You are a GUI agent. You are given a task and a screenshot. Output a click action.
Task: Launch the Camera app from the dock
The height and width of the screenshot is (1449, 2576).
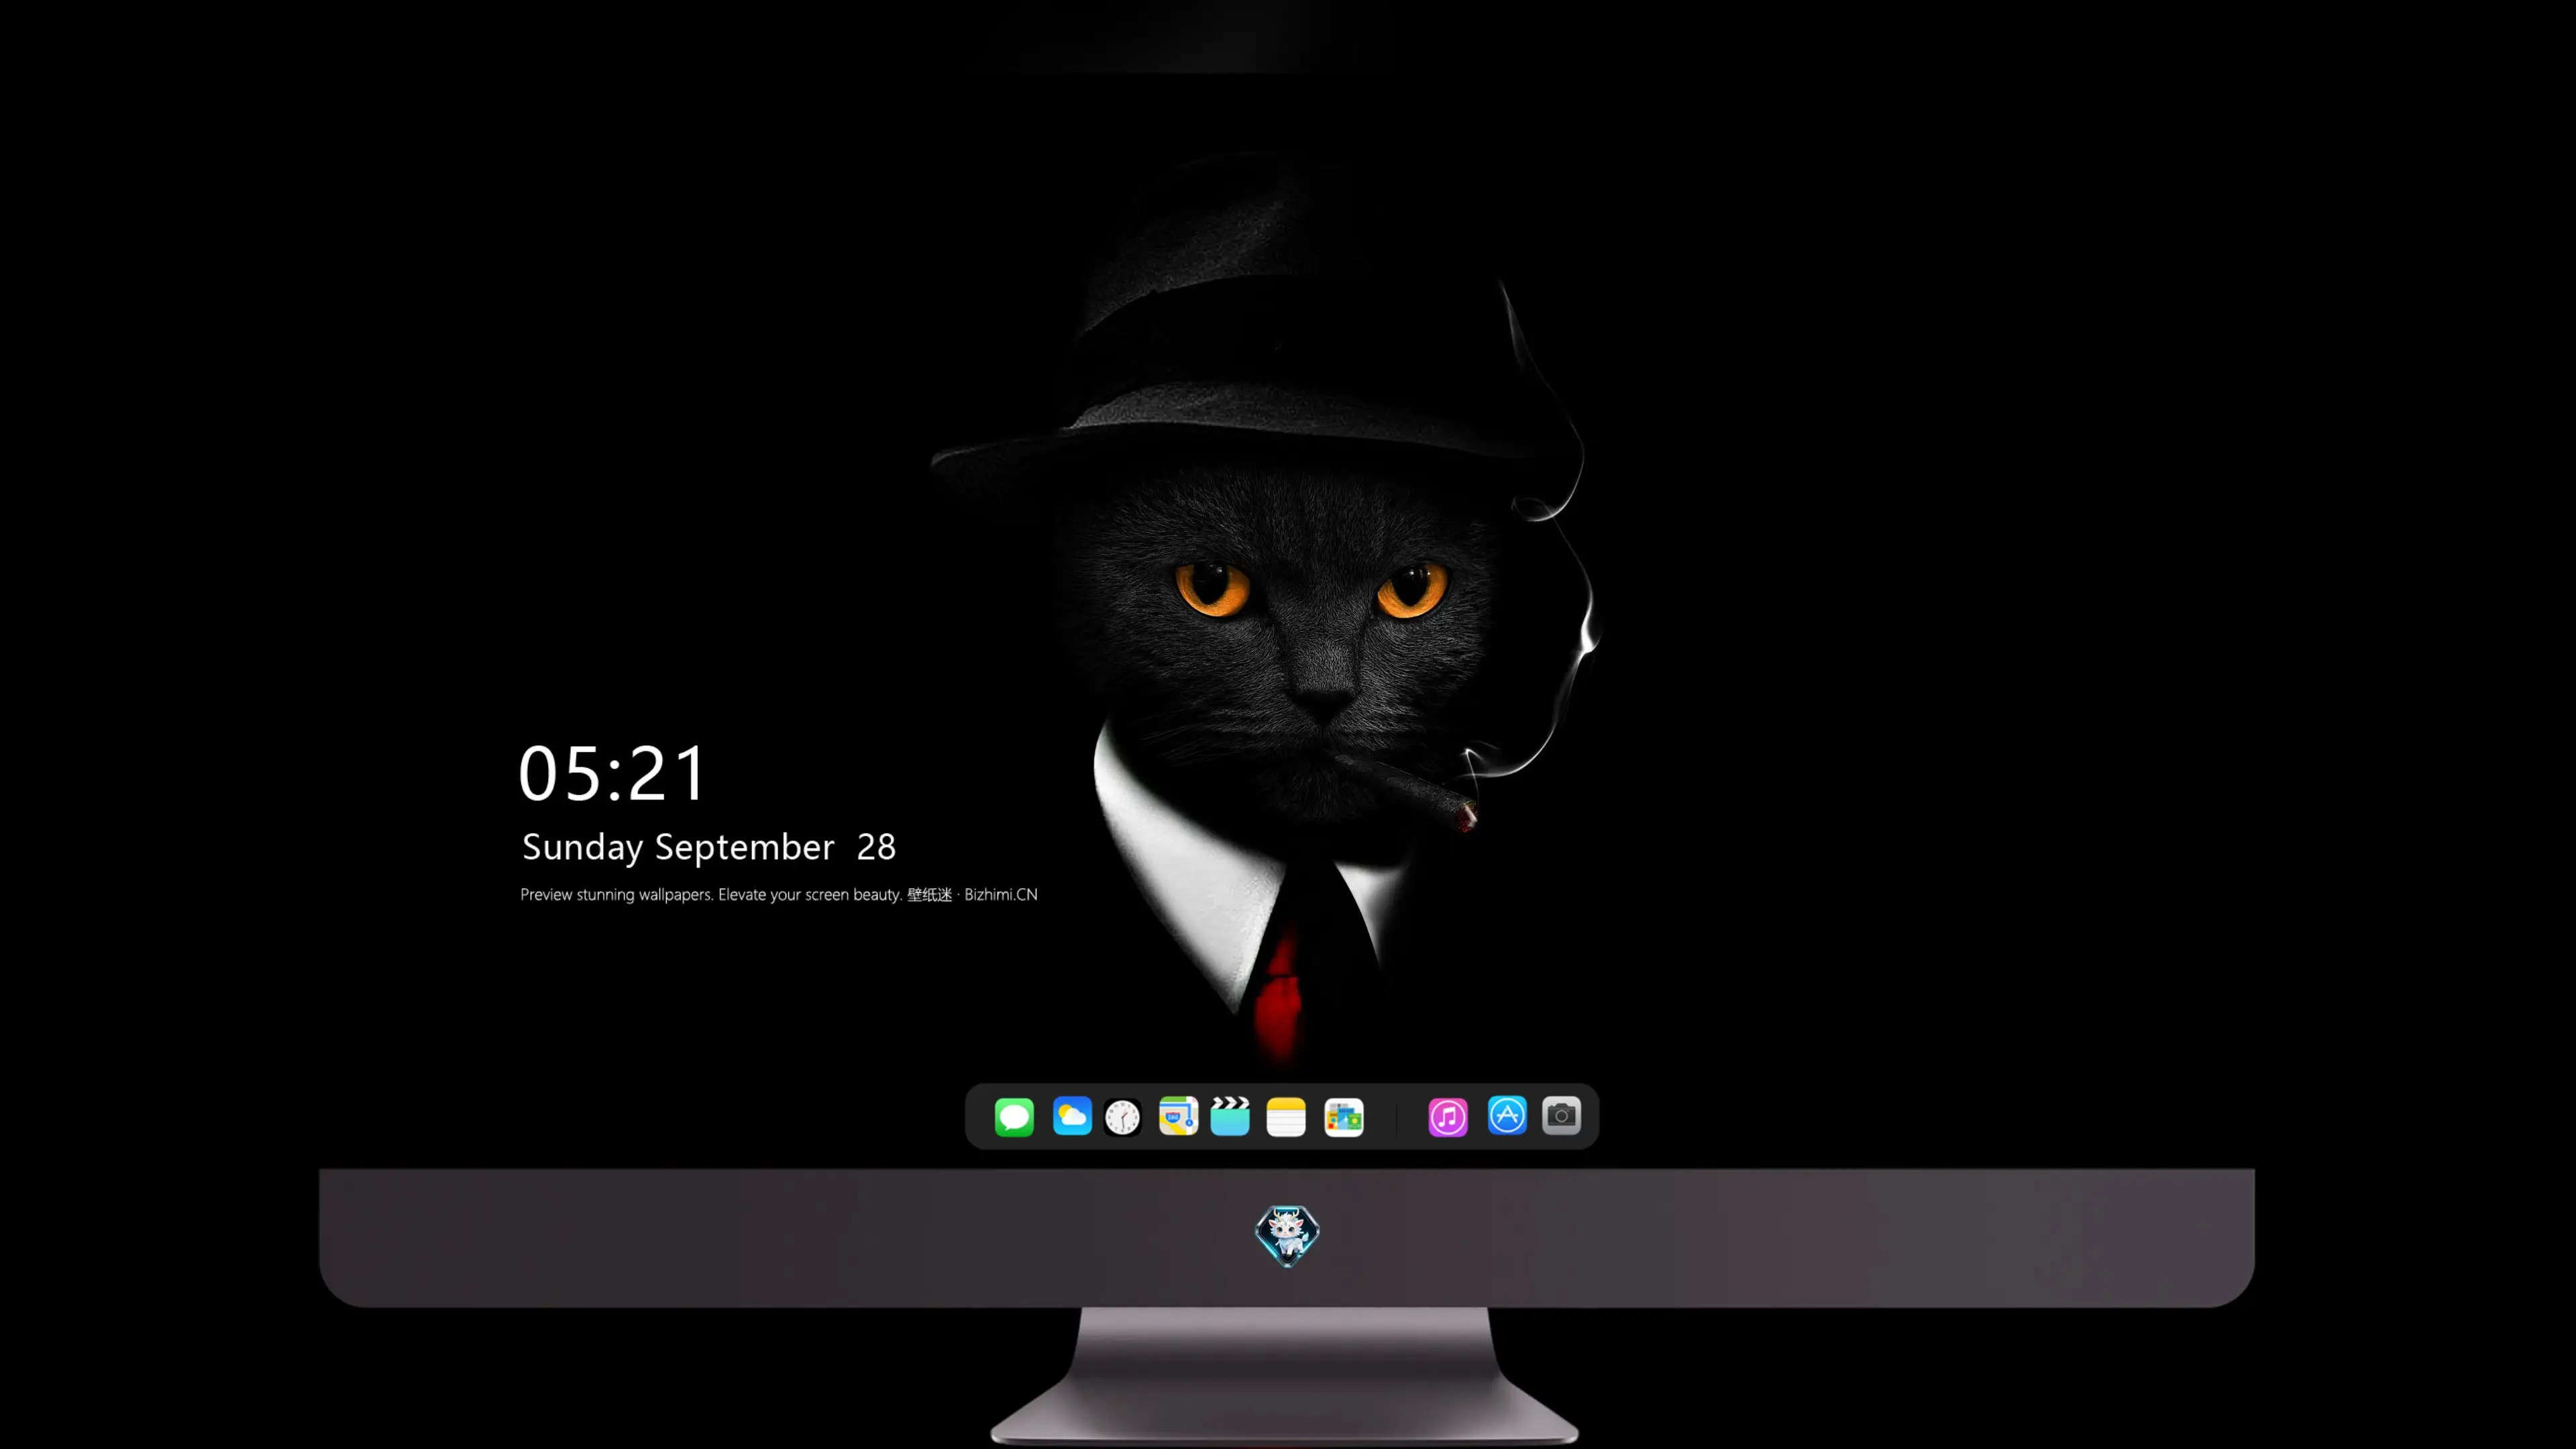(1561, 1115)
